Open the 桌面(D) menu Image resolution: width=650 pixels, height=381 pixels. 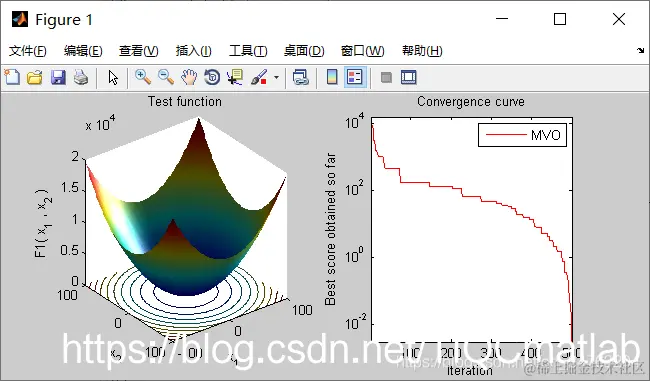[x=304, y=51]
